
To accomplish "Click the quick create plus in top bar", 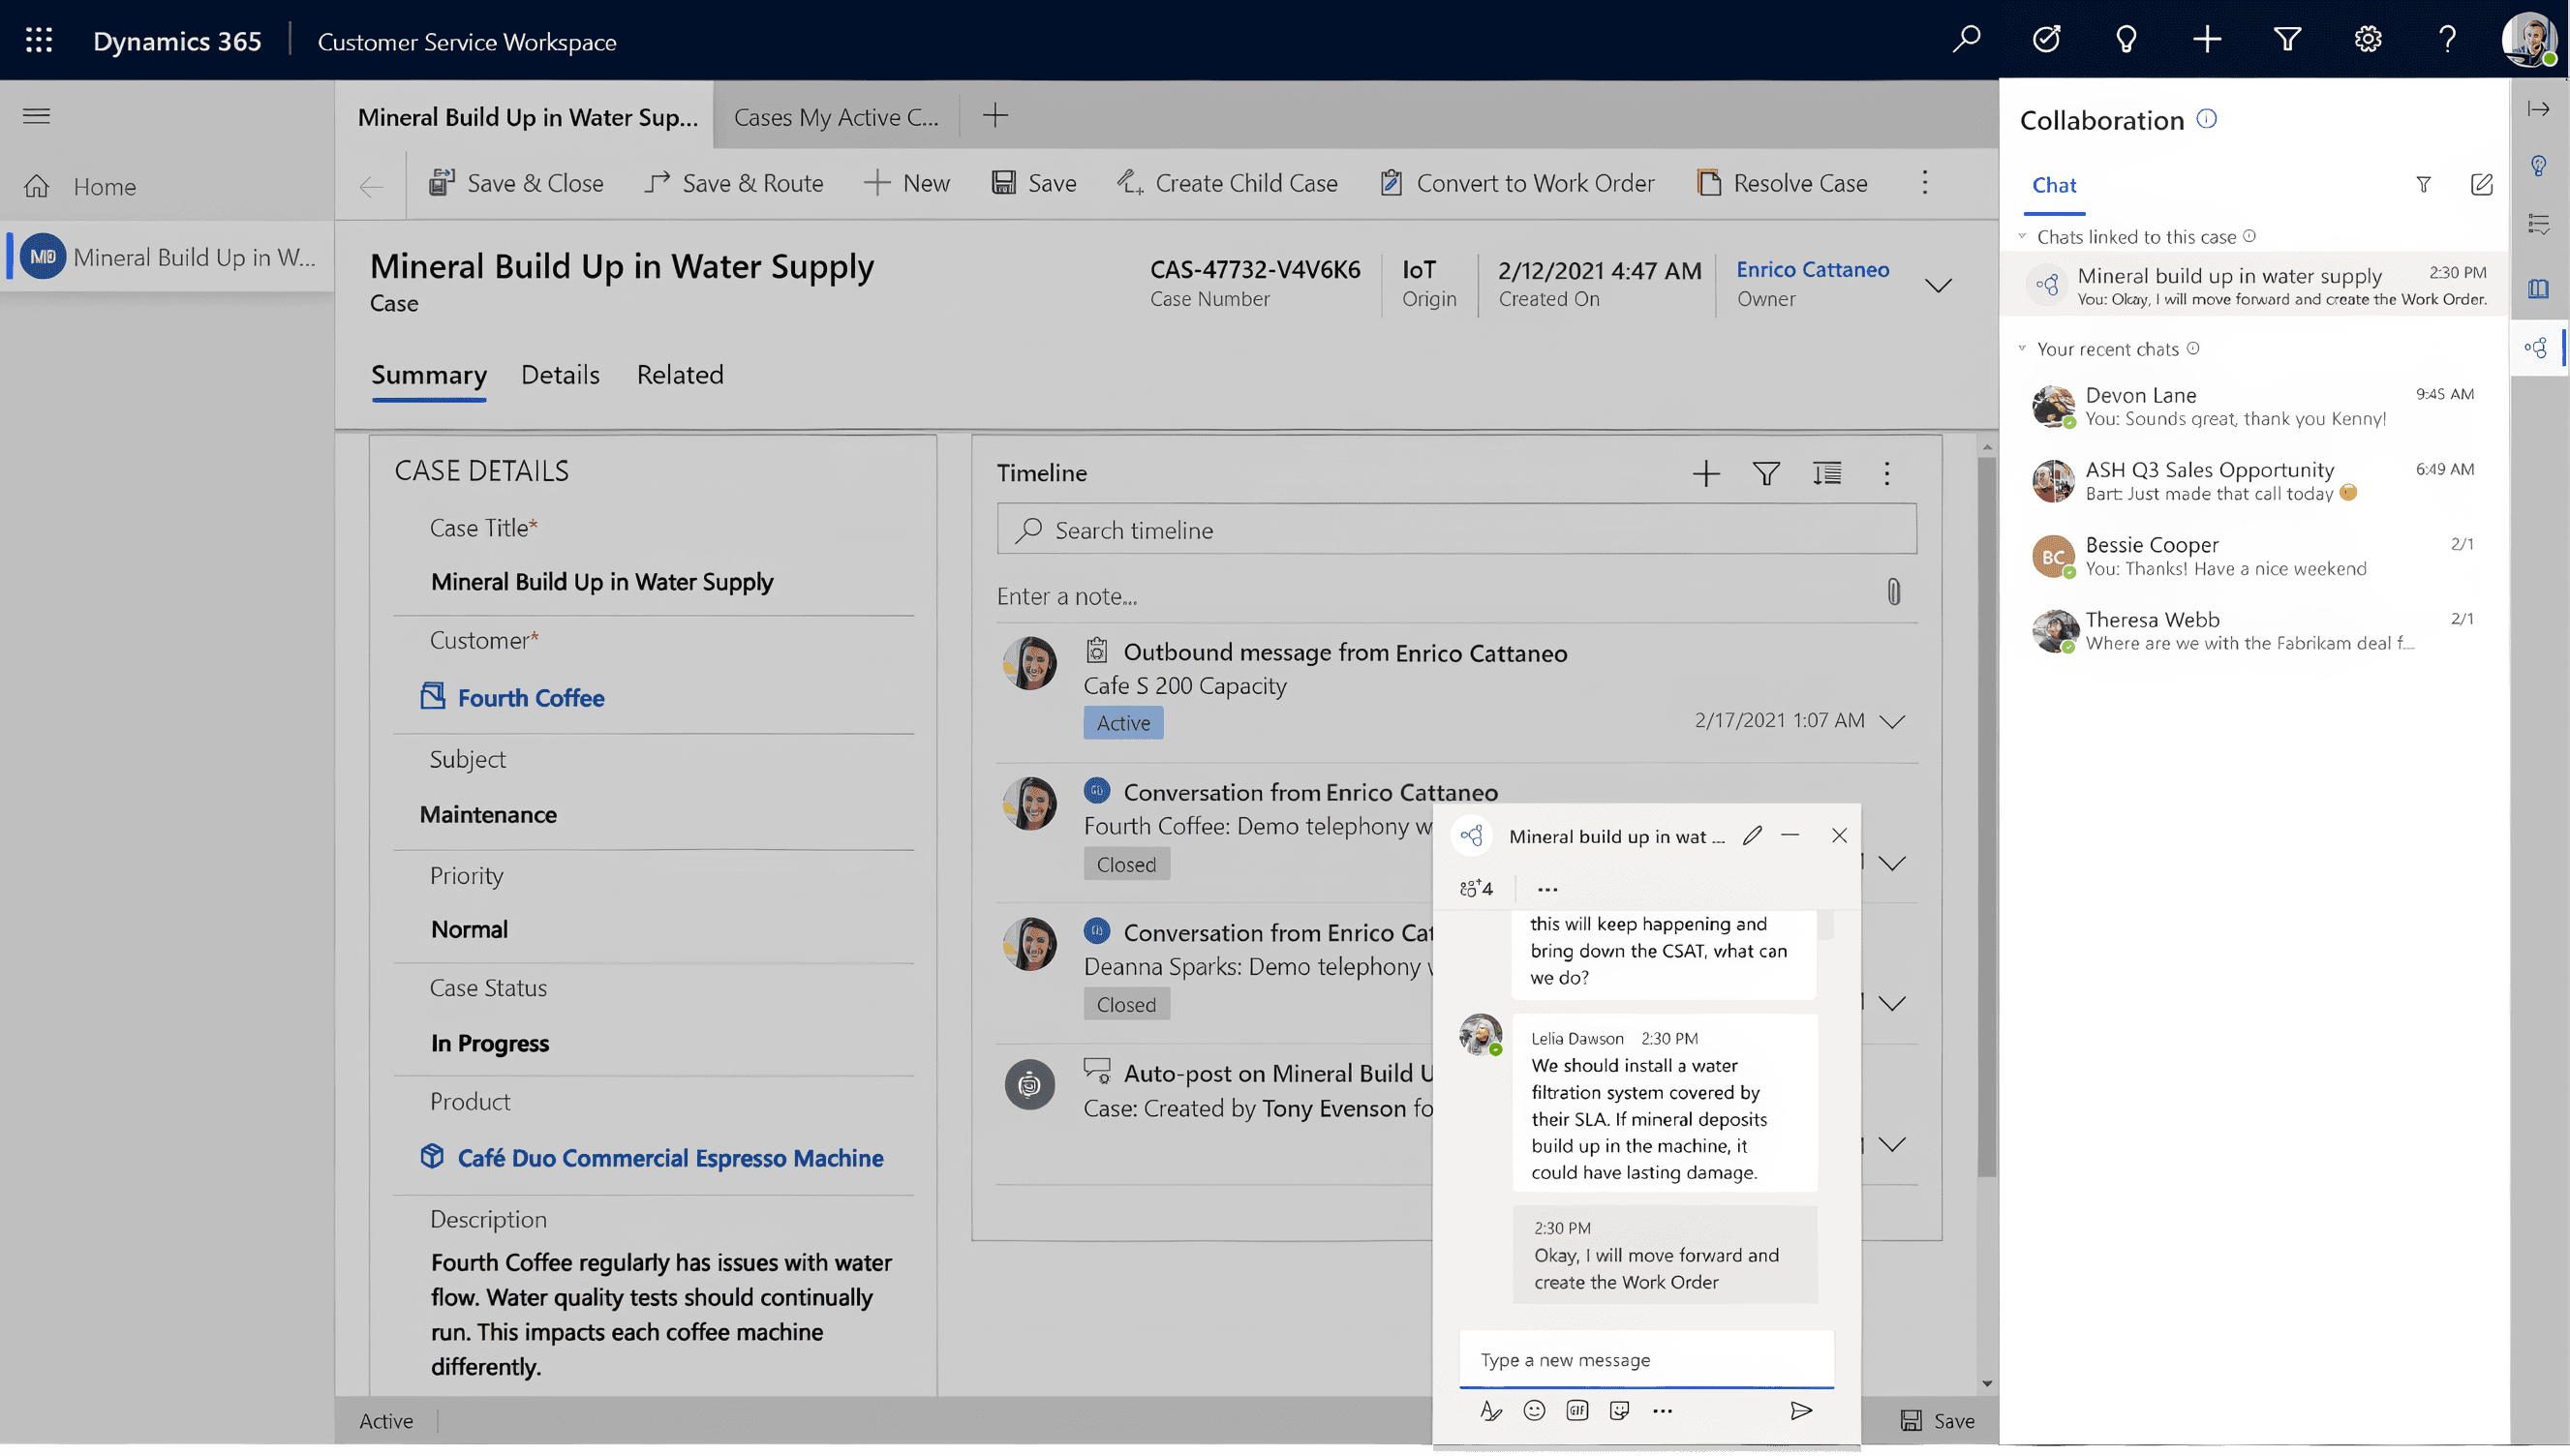I will tap(2207, 40).
